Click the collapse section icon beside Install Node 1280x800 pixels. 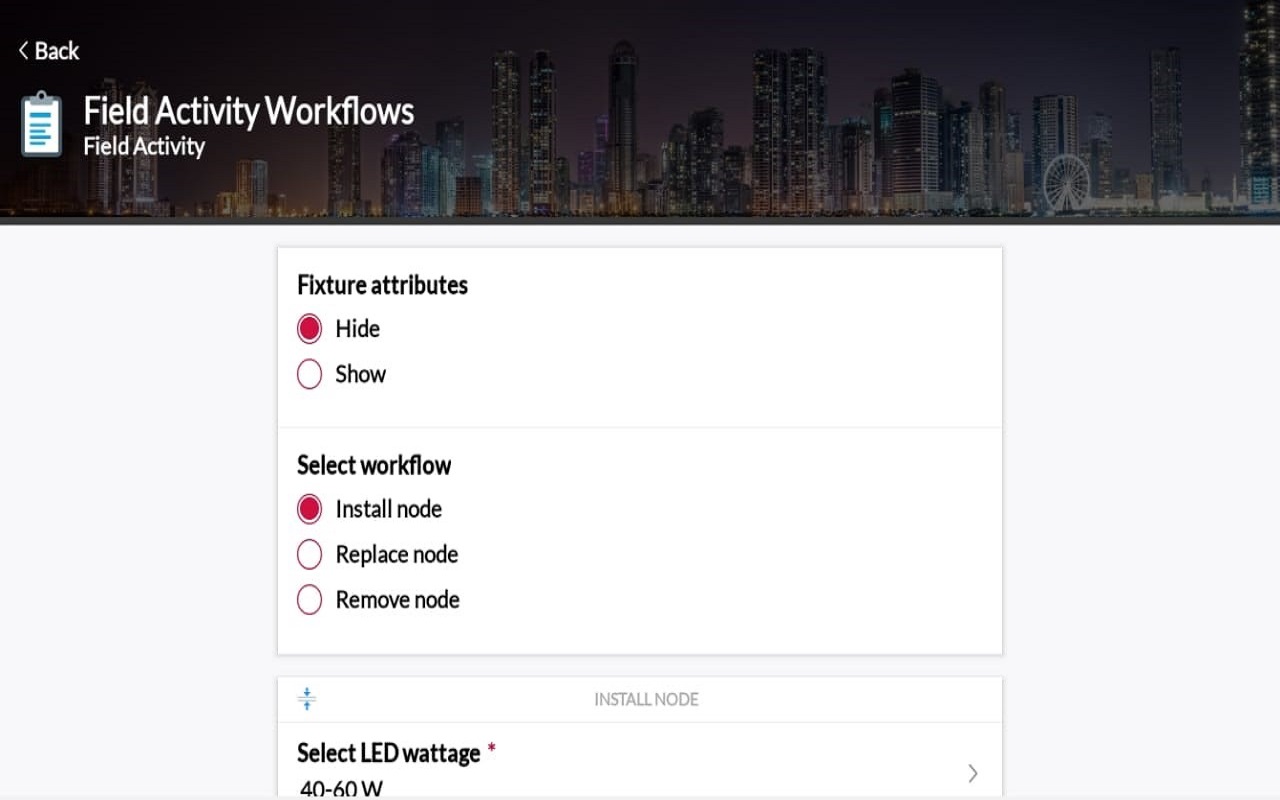pos(307,699)
